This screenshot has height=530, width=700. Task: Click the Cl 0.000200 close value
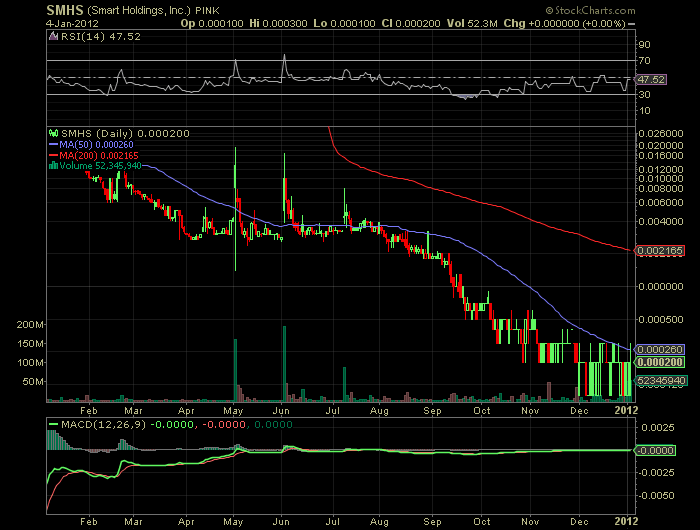(x=411, y=24)
